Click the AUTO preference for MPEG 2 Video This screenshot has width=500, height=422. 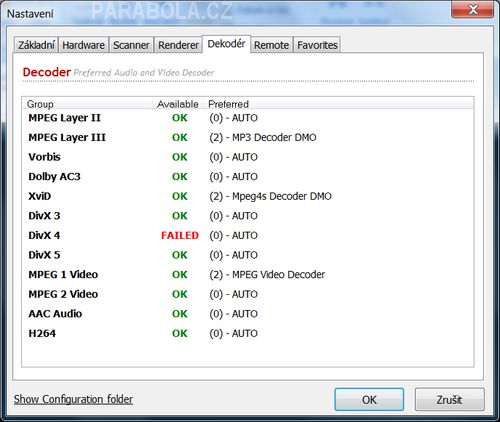coord(233,294)
